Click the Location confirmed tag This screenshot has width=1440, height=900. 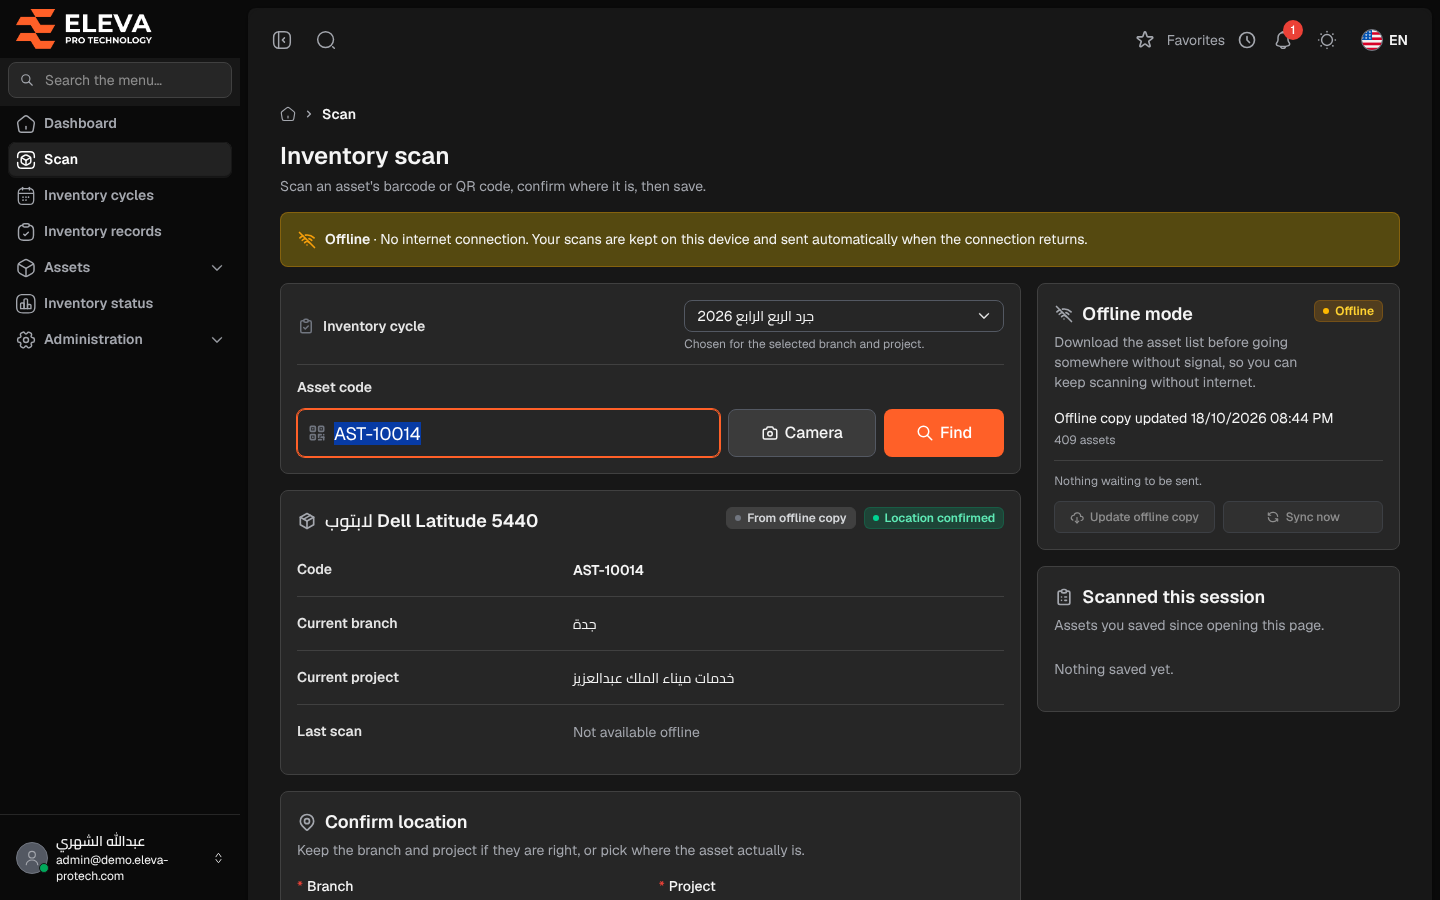[934, 518]
